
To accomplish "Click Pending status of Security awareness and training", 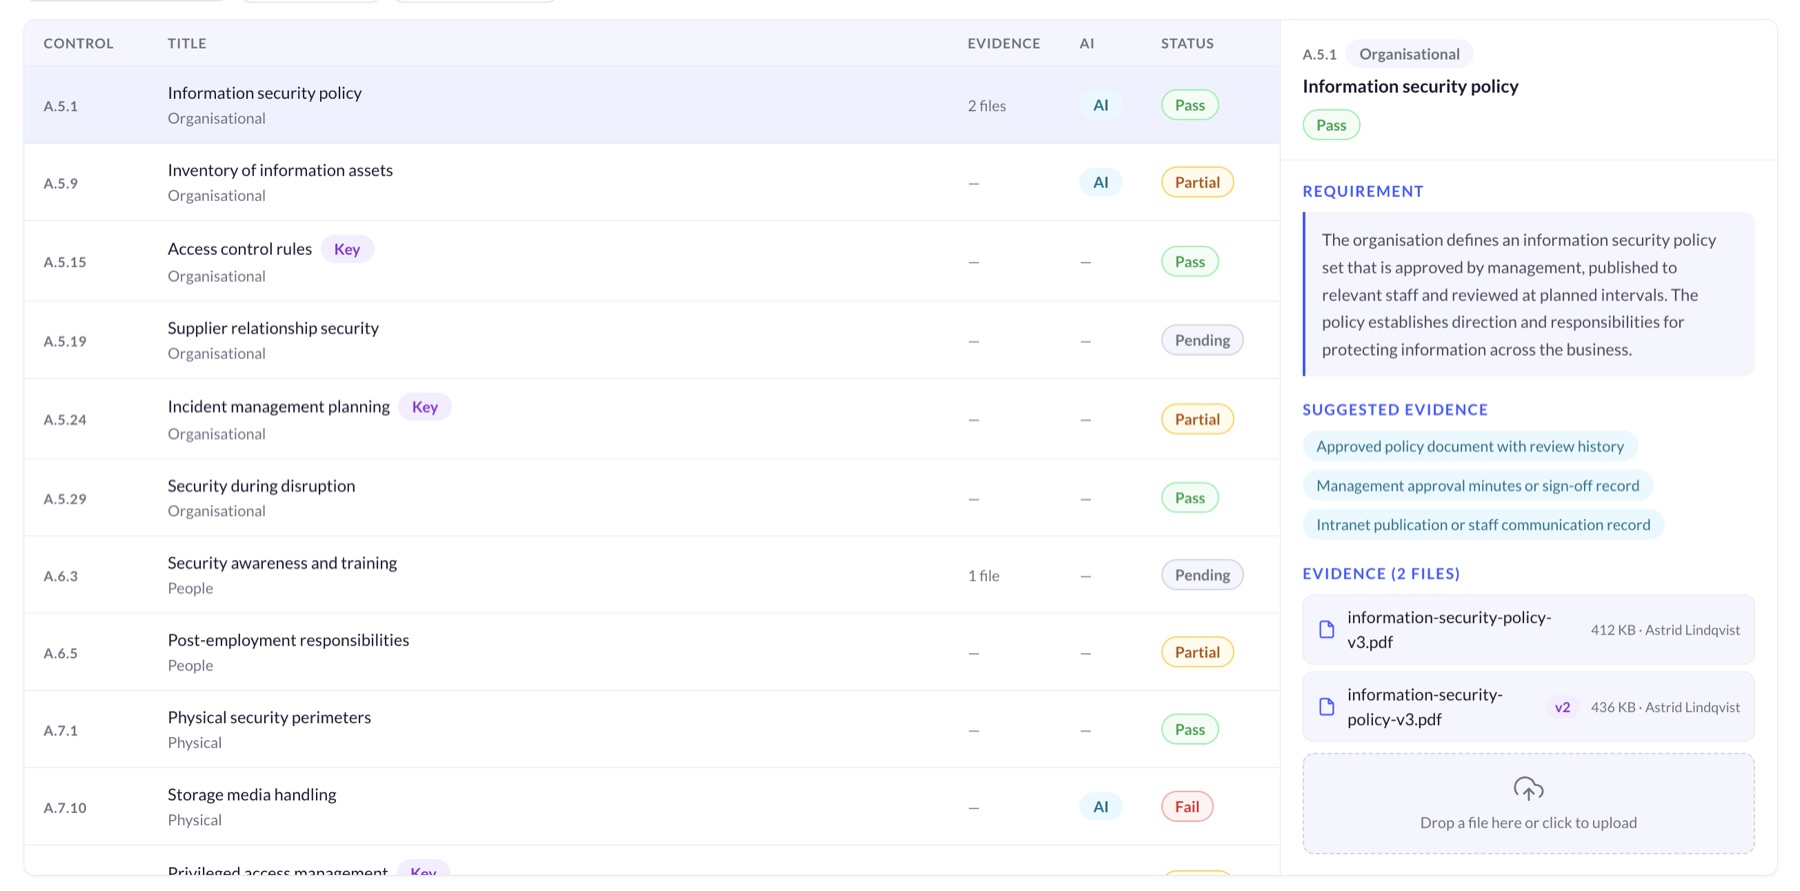I will (1202, 575).
